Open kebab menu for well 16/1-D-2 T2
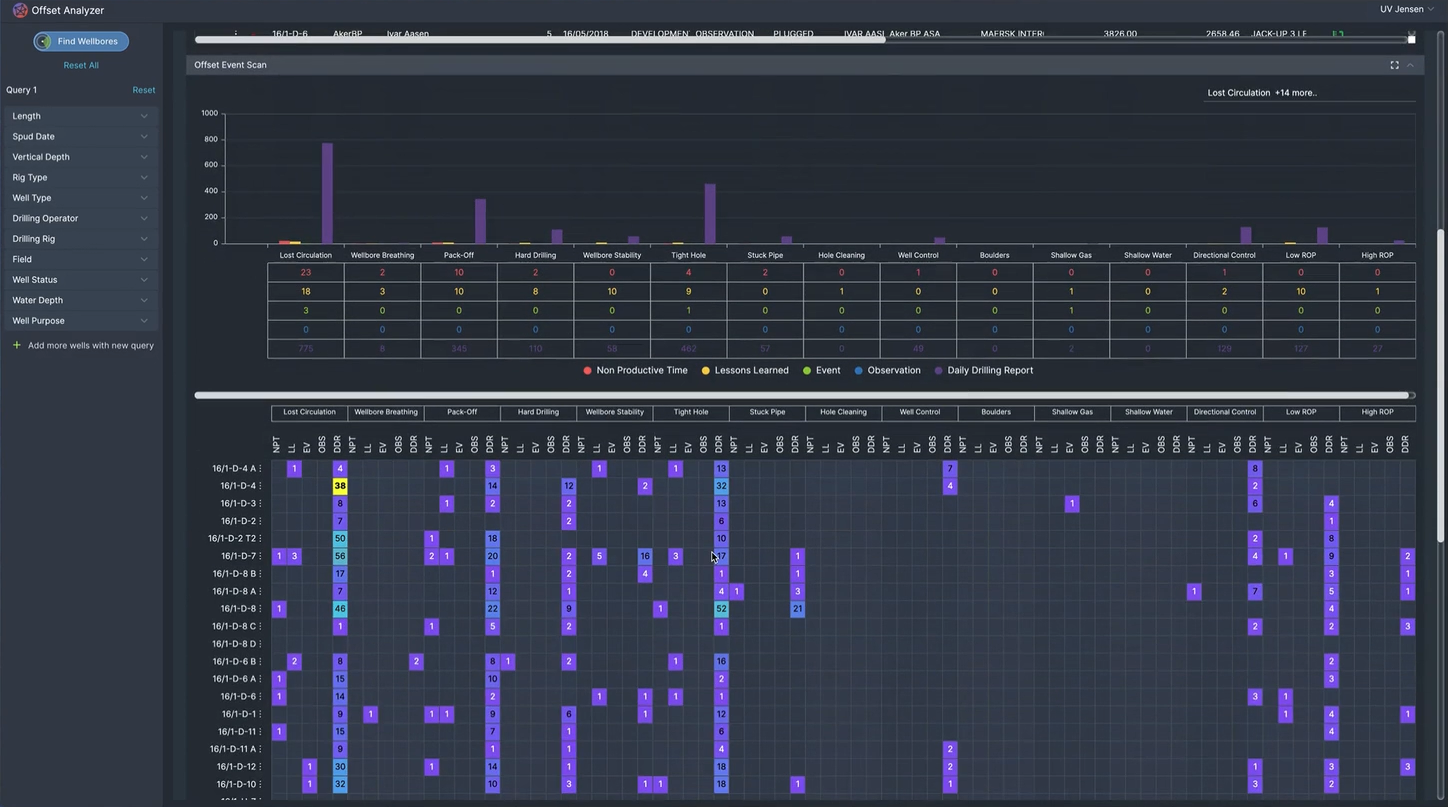 tap(261, 538)
